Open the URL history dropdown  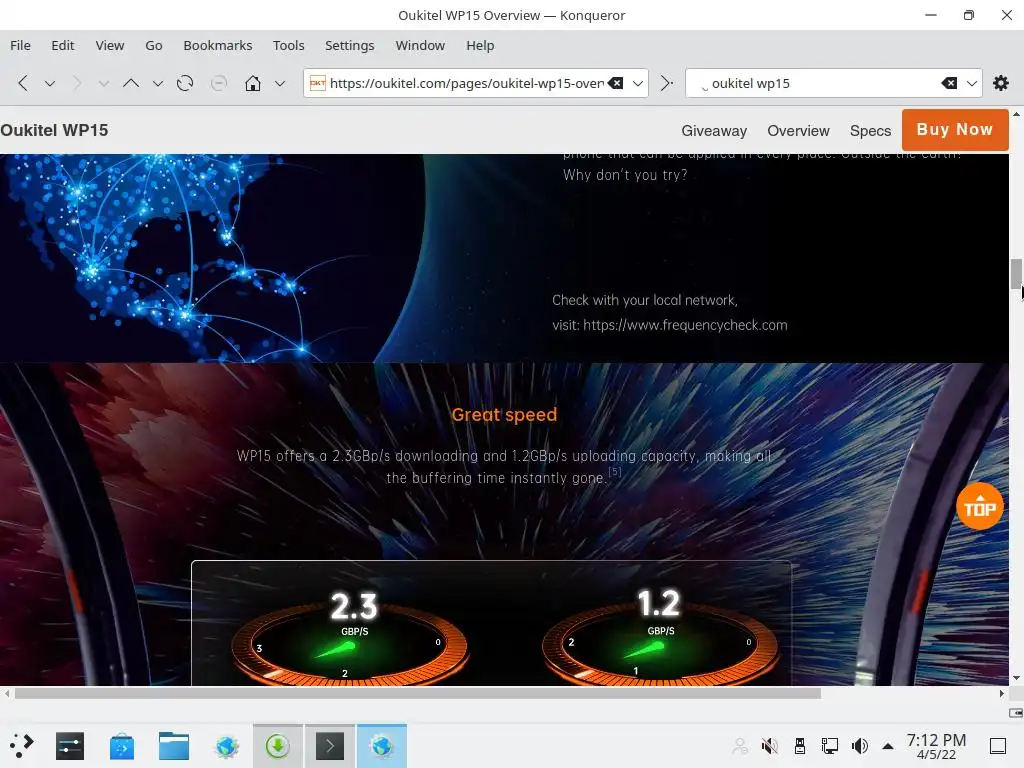(638, 84)
